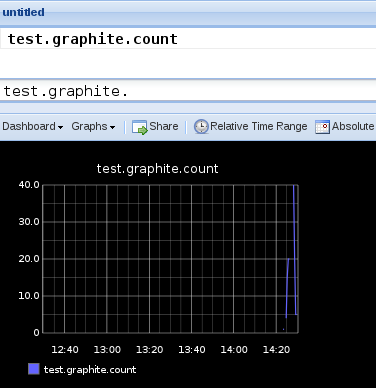The height and width of the screenshot is (388, 376).
Task: Click the 13:00 time axis label
Action: click(107, 350)
